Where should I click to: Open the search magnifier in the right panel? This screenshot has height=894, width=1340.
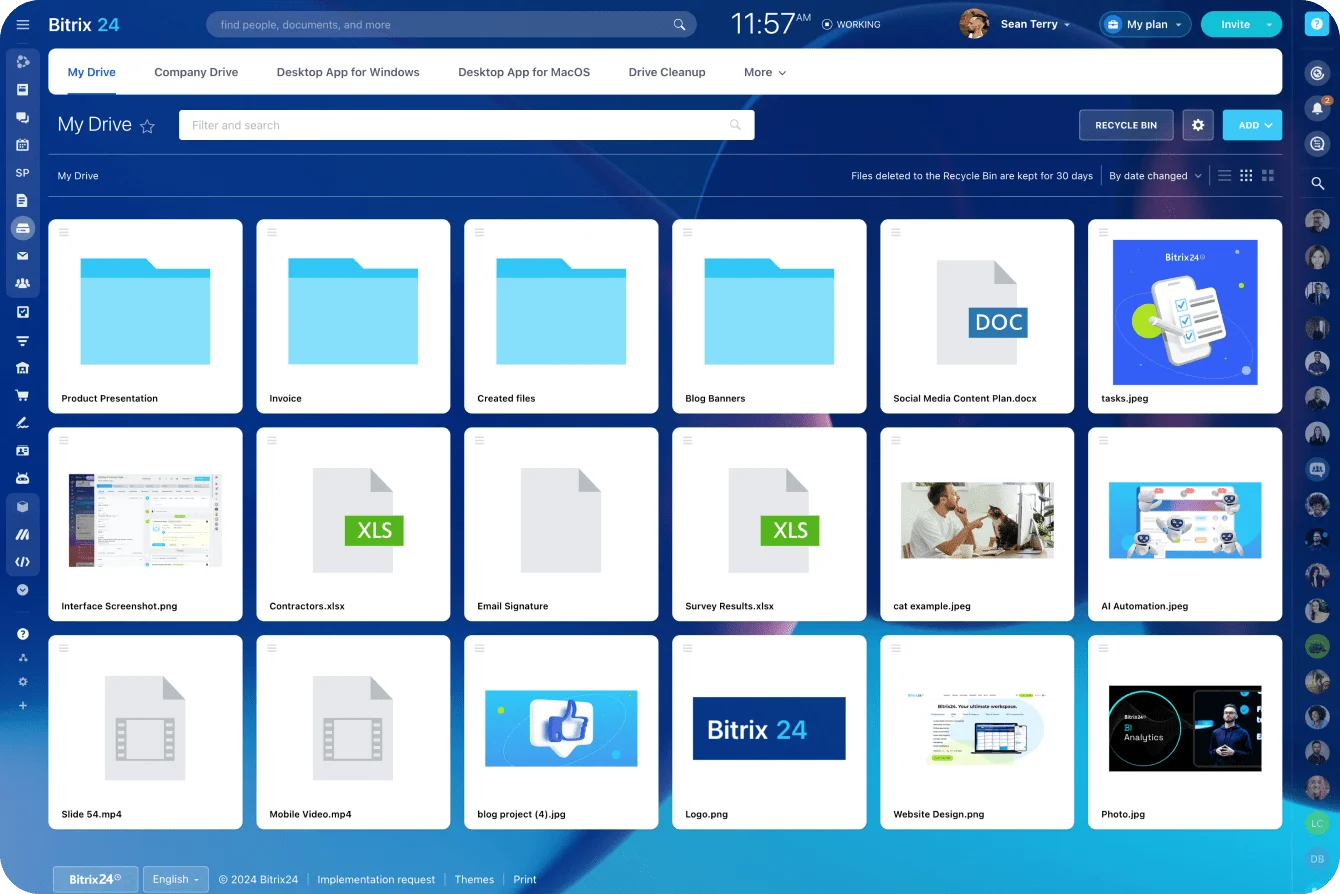(x=1317, y=183)
